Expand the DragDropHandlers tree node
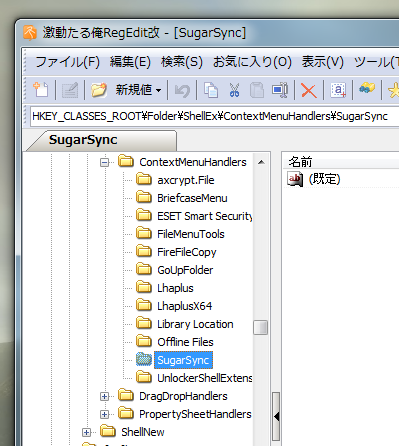Screen dimensions: 399x446 tap(104, 396)
